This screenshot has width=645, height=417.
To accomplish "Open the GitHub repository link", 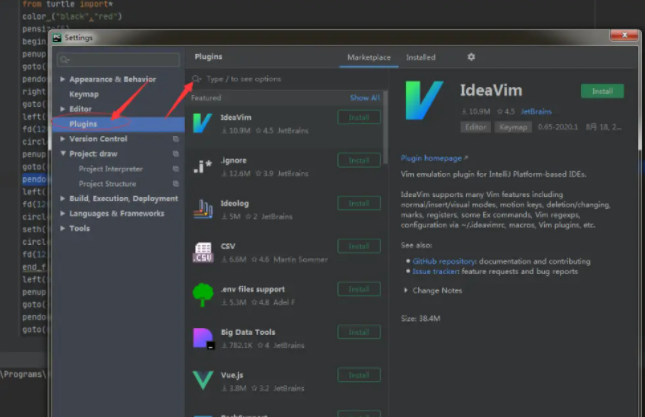I will click(x=444, y=262).
